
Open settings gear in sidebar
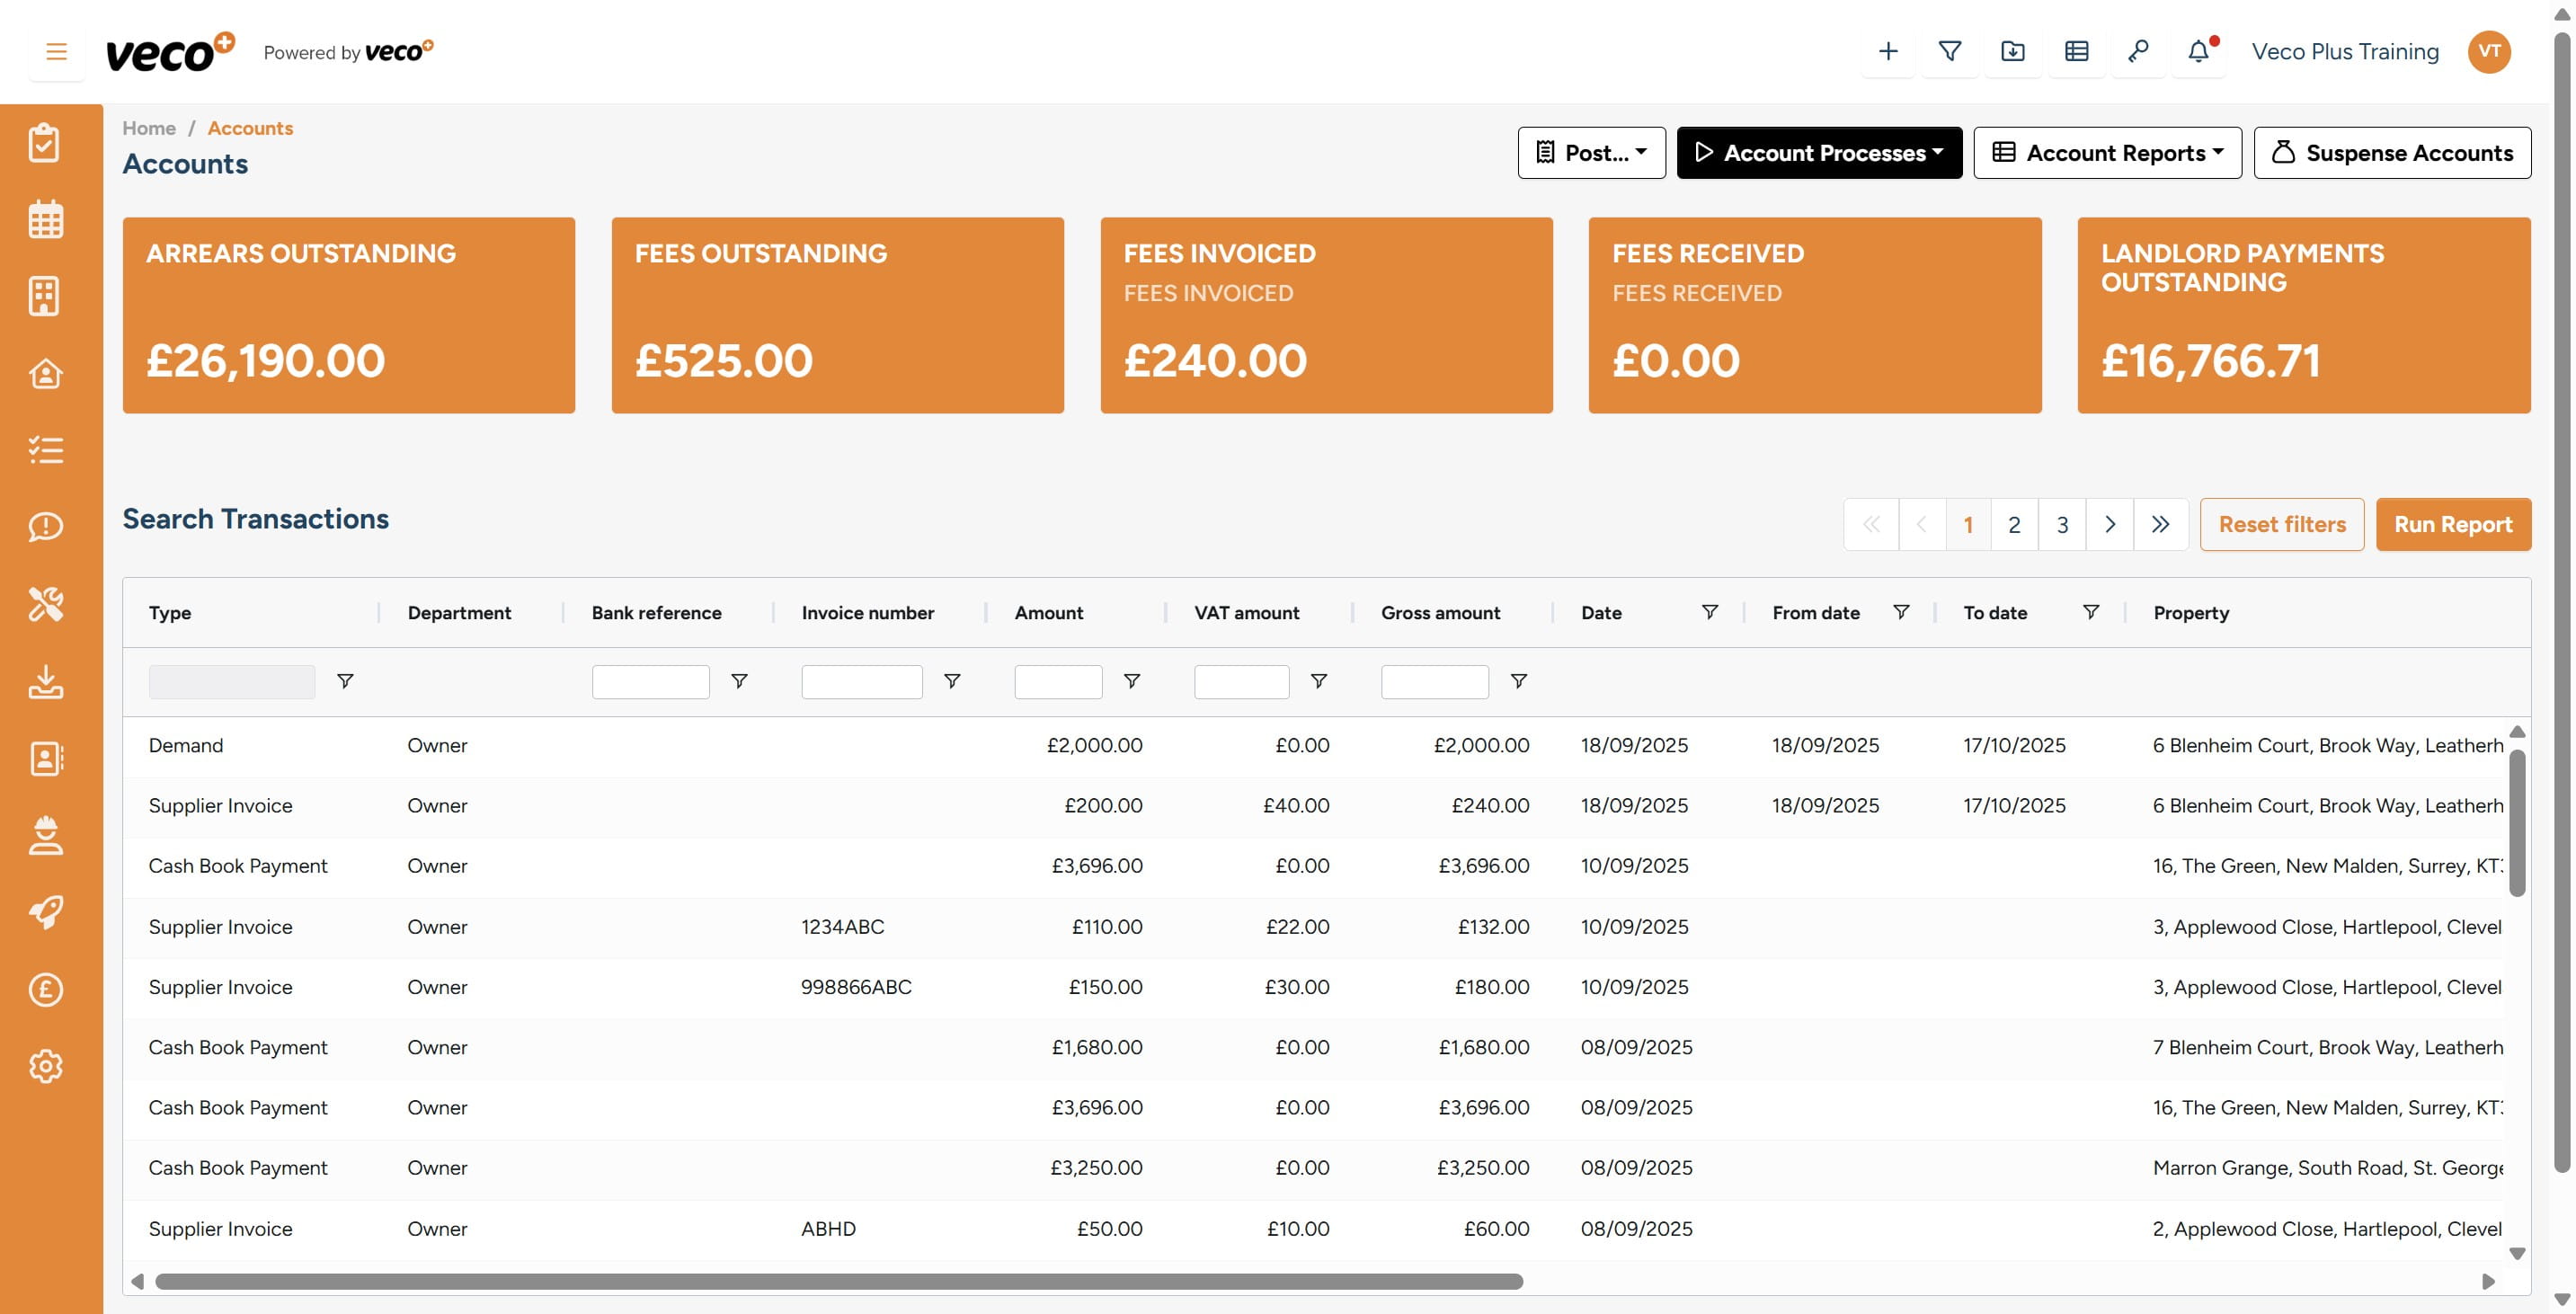click(45, 1066)
